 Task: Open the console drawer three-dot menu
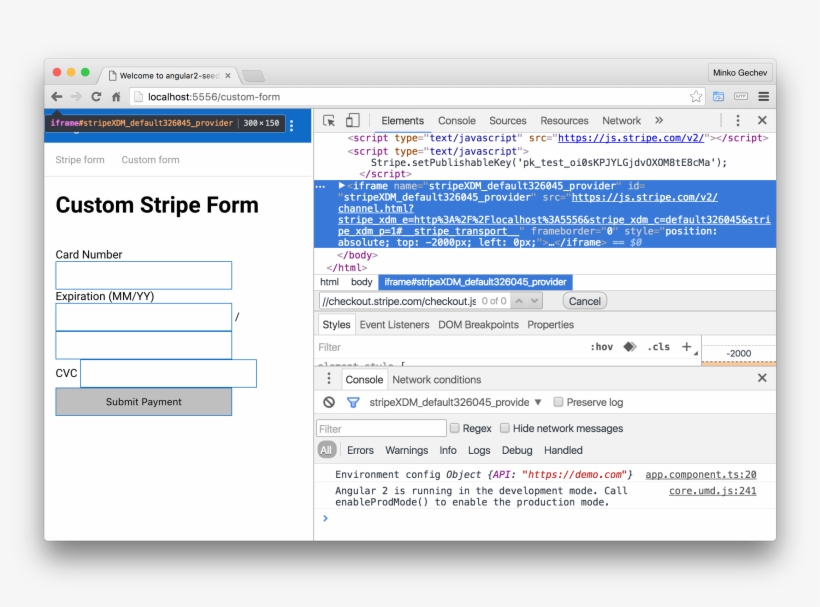click(329, 379)
